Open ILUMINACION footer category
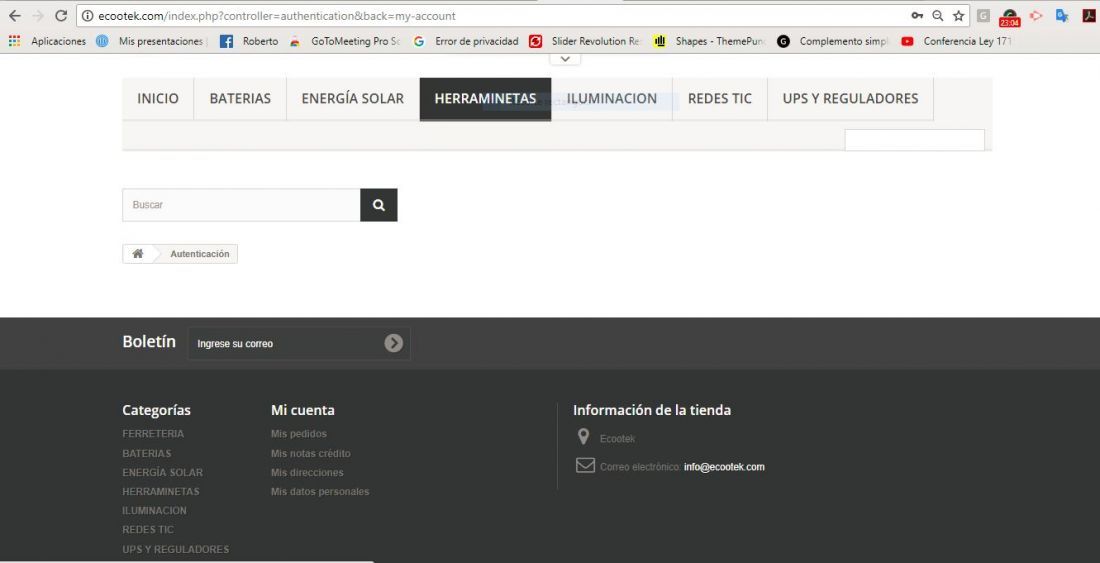This screenshot has width=1100, height=563. click(x=154, y=510)
